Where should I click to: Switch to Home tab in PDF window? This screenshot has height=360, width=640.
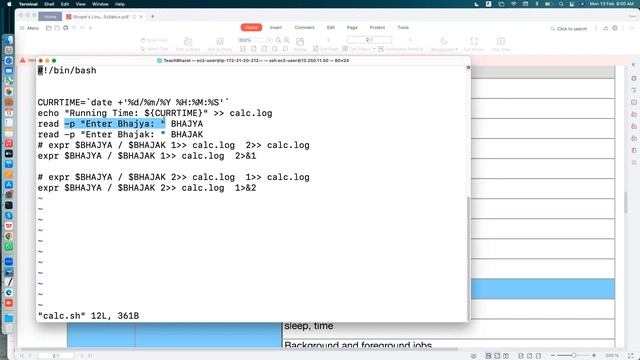point(50,17)
